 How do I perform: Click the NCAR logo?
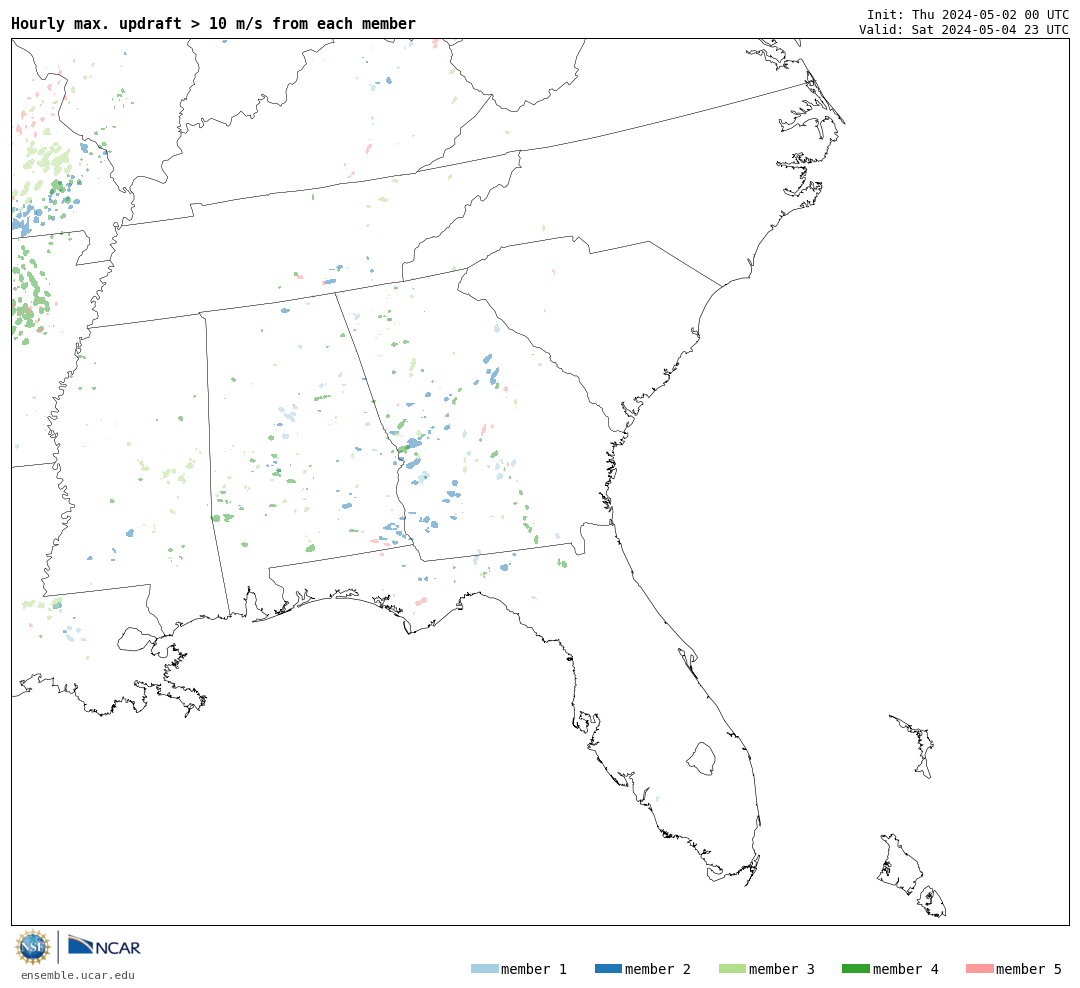point(104,946)
